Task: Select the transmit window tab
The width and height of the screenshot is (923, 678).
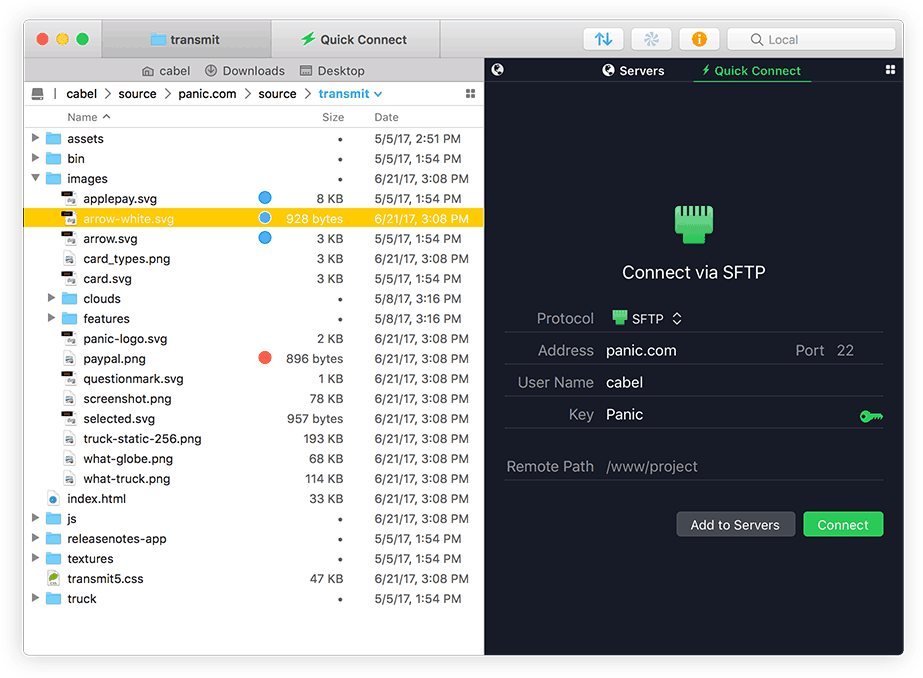Action: tap(186, 39)
